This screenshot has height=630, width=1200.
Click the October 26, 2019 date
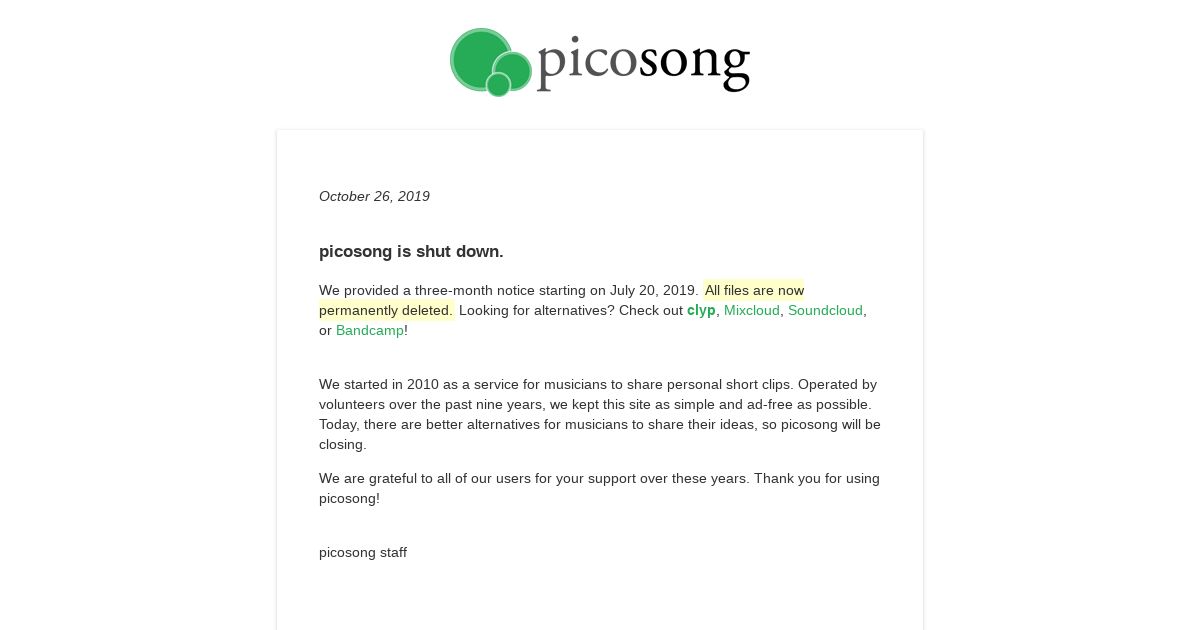374,196
